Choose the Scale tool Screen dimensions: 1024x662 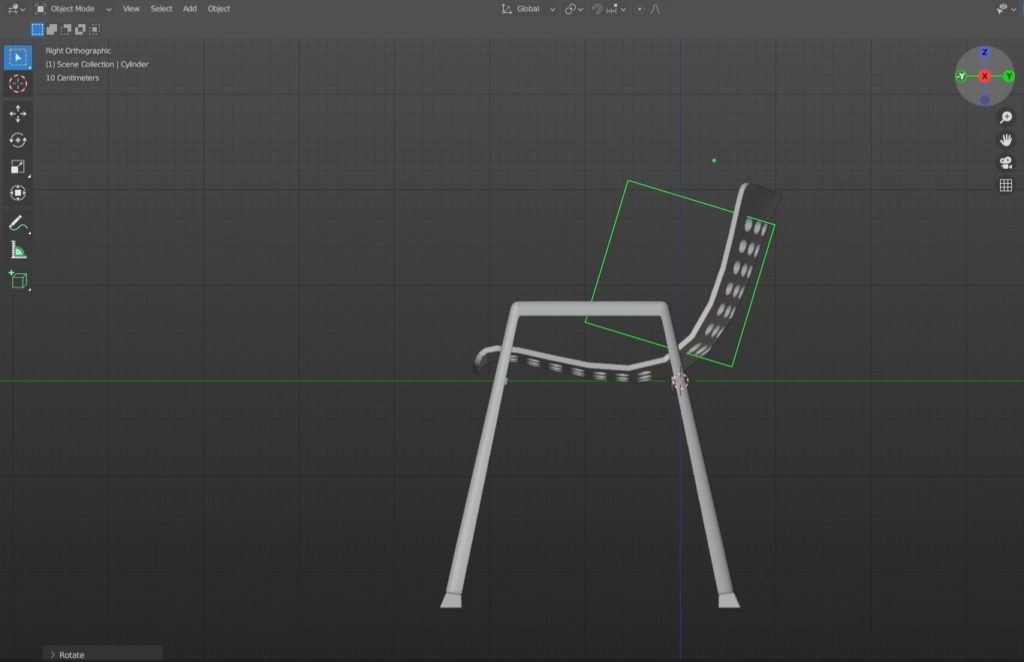[x=18, y=167]
